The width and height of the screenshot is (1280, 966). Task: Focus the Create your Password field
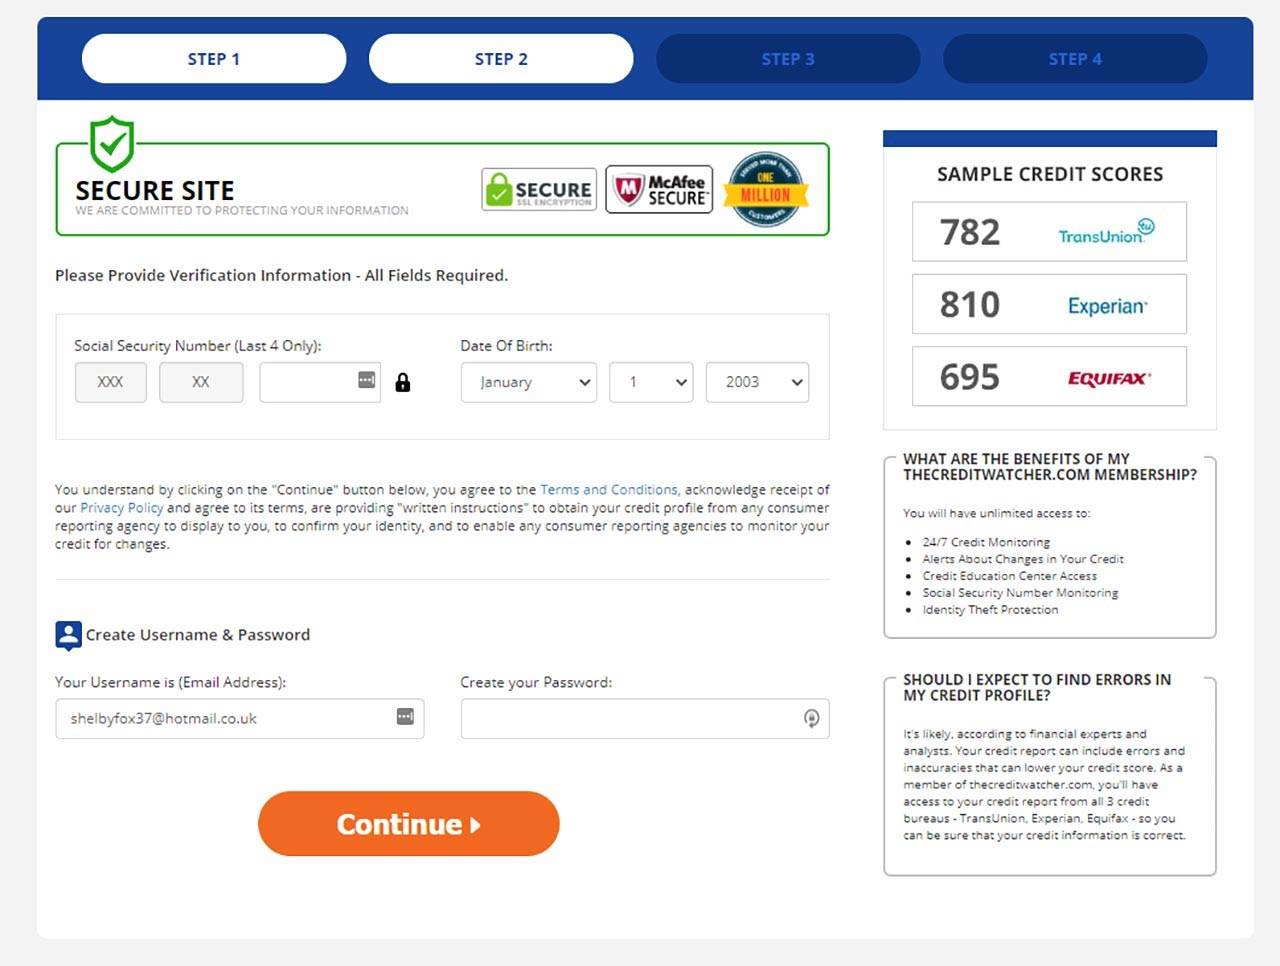(x=630, y=719)
